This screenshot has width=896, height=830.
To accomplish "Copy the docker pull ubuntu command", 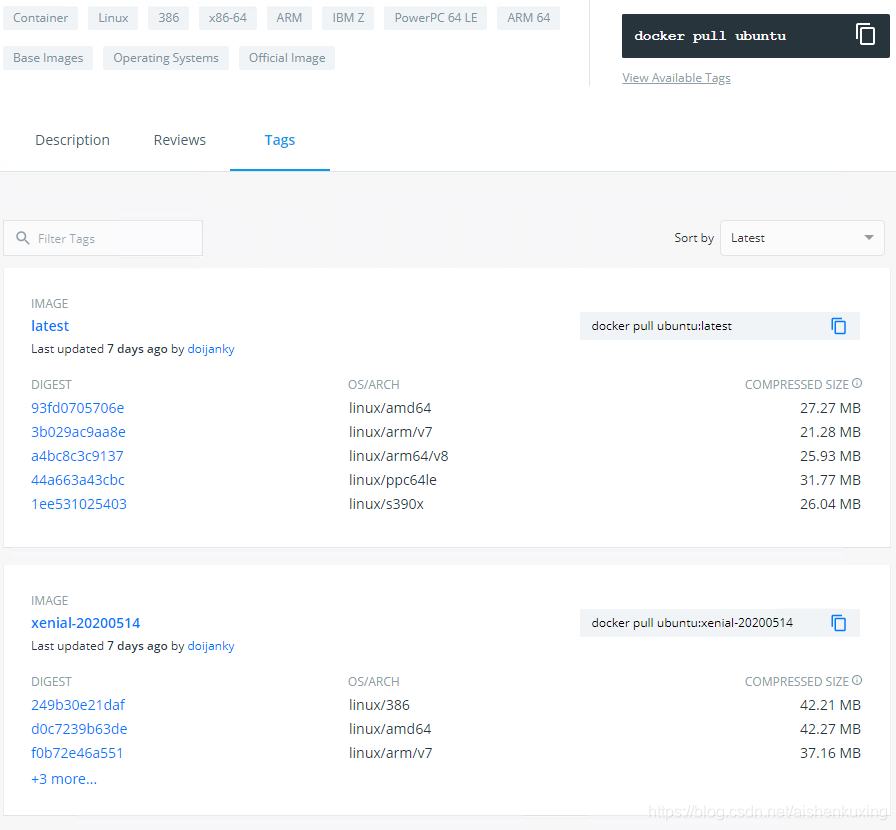I will point(865,35).
